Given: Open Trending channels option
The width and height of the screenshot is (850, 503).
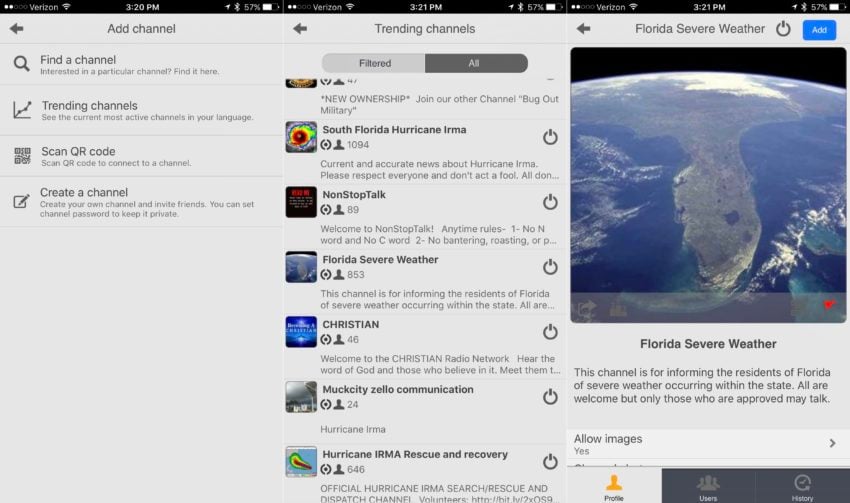Looking at the screenshot, I should coord(141,110).
